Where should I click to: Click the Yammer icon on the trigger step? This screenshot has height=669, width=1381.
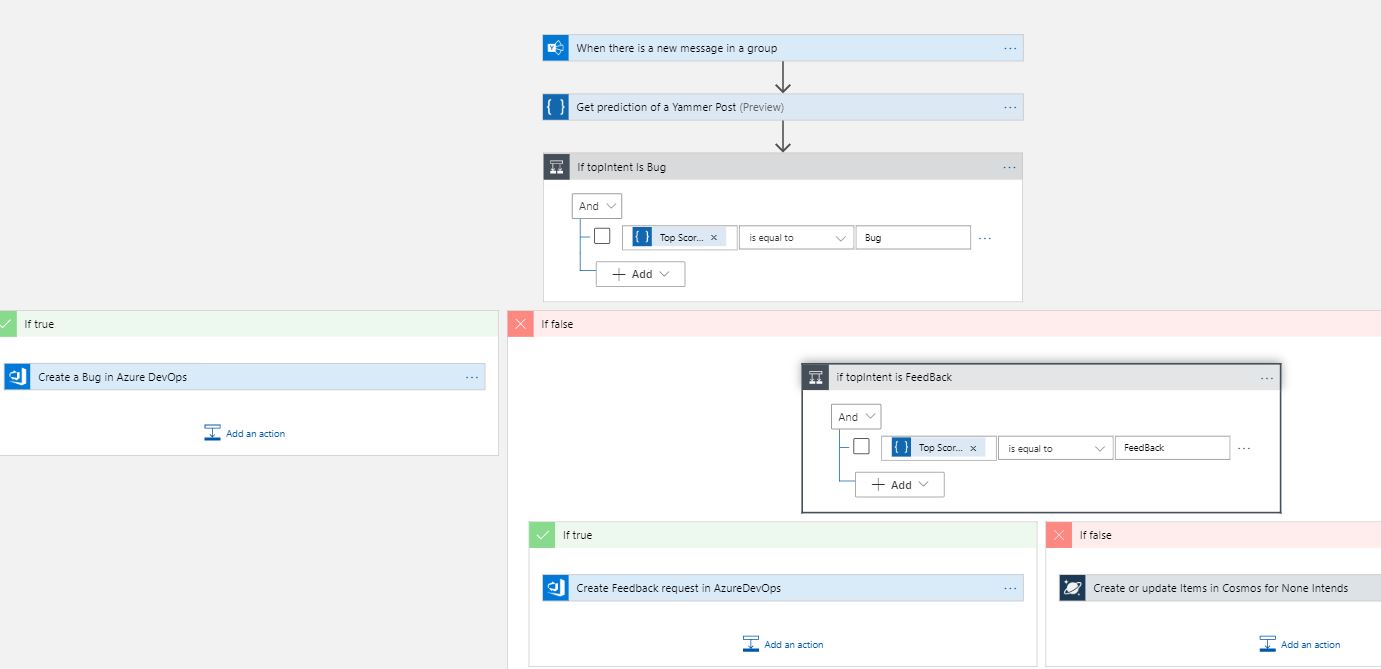coord(556,48)
